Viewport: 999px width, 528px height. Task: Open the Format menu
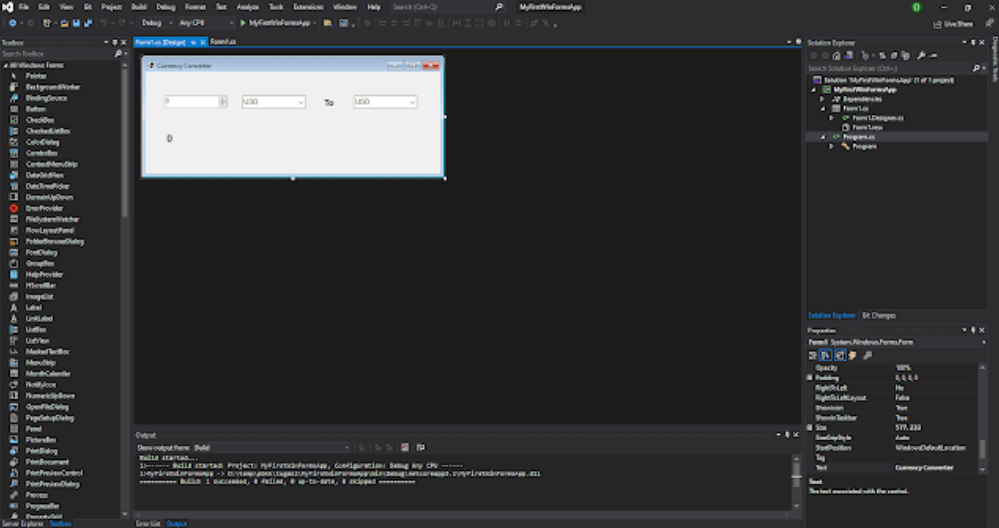[195, 7]
